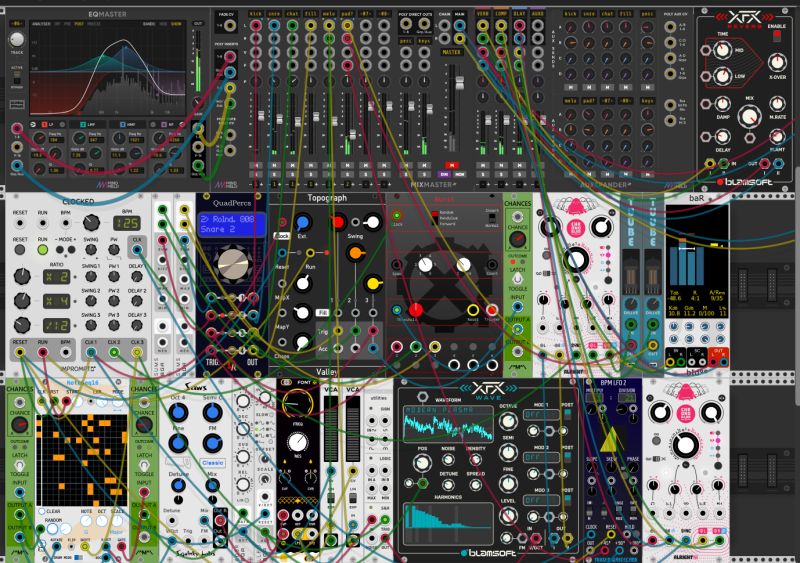This screenshot has width=800, height=563.
Task: Solo the snre channel in MixMaster
Action: (x=274, y=174)
